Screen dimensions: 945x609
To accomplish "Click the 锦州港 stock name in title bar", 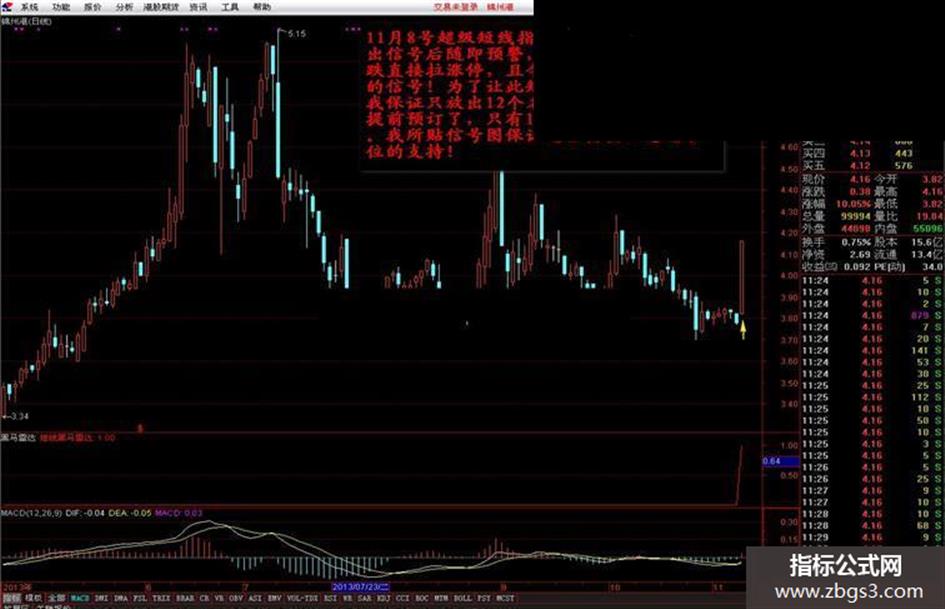I will pos(500,7).
